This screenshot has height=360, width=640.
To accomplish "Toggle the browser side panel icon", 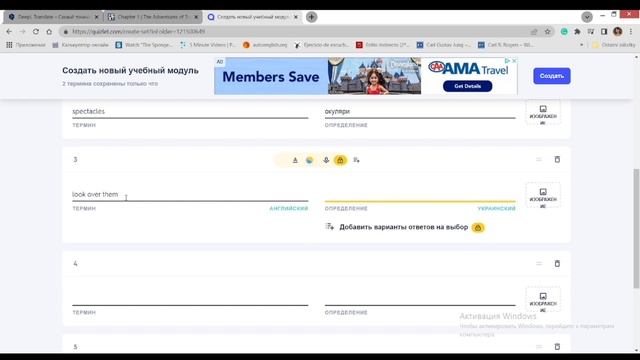I will pos(604,31).
